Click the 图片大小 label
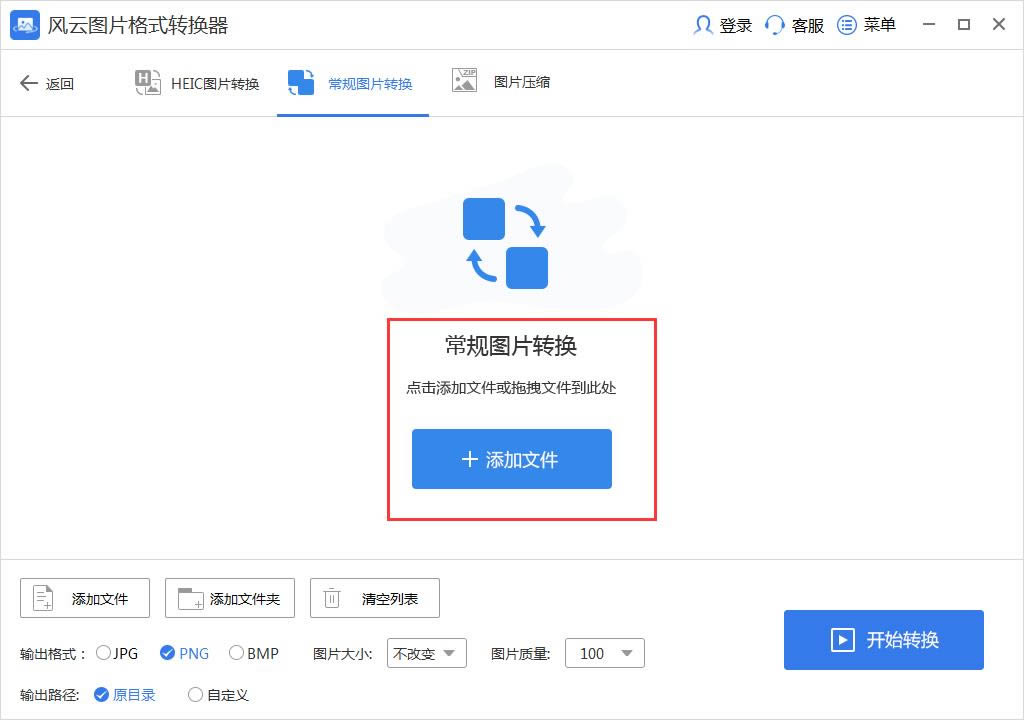 tap(343, 653)
